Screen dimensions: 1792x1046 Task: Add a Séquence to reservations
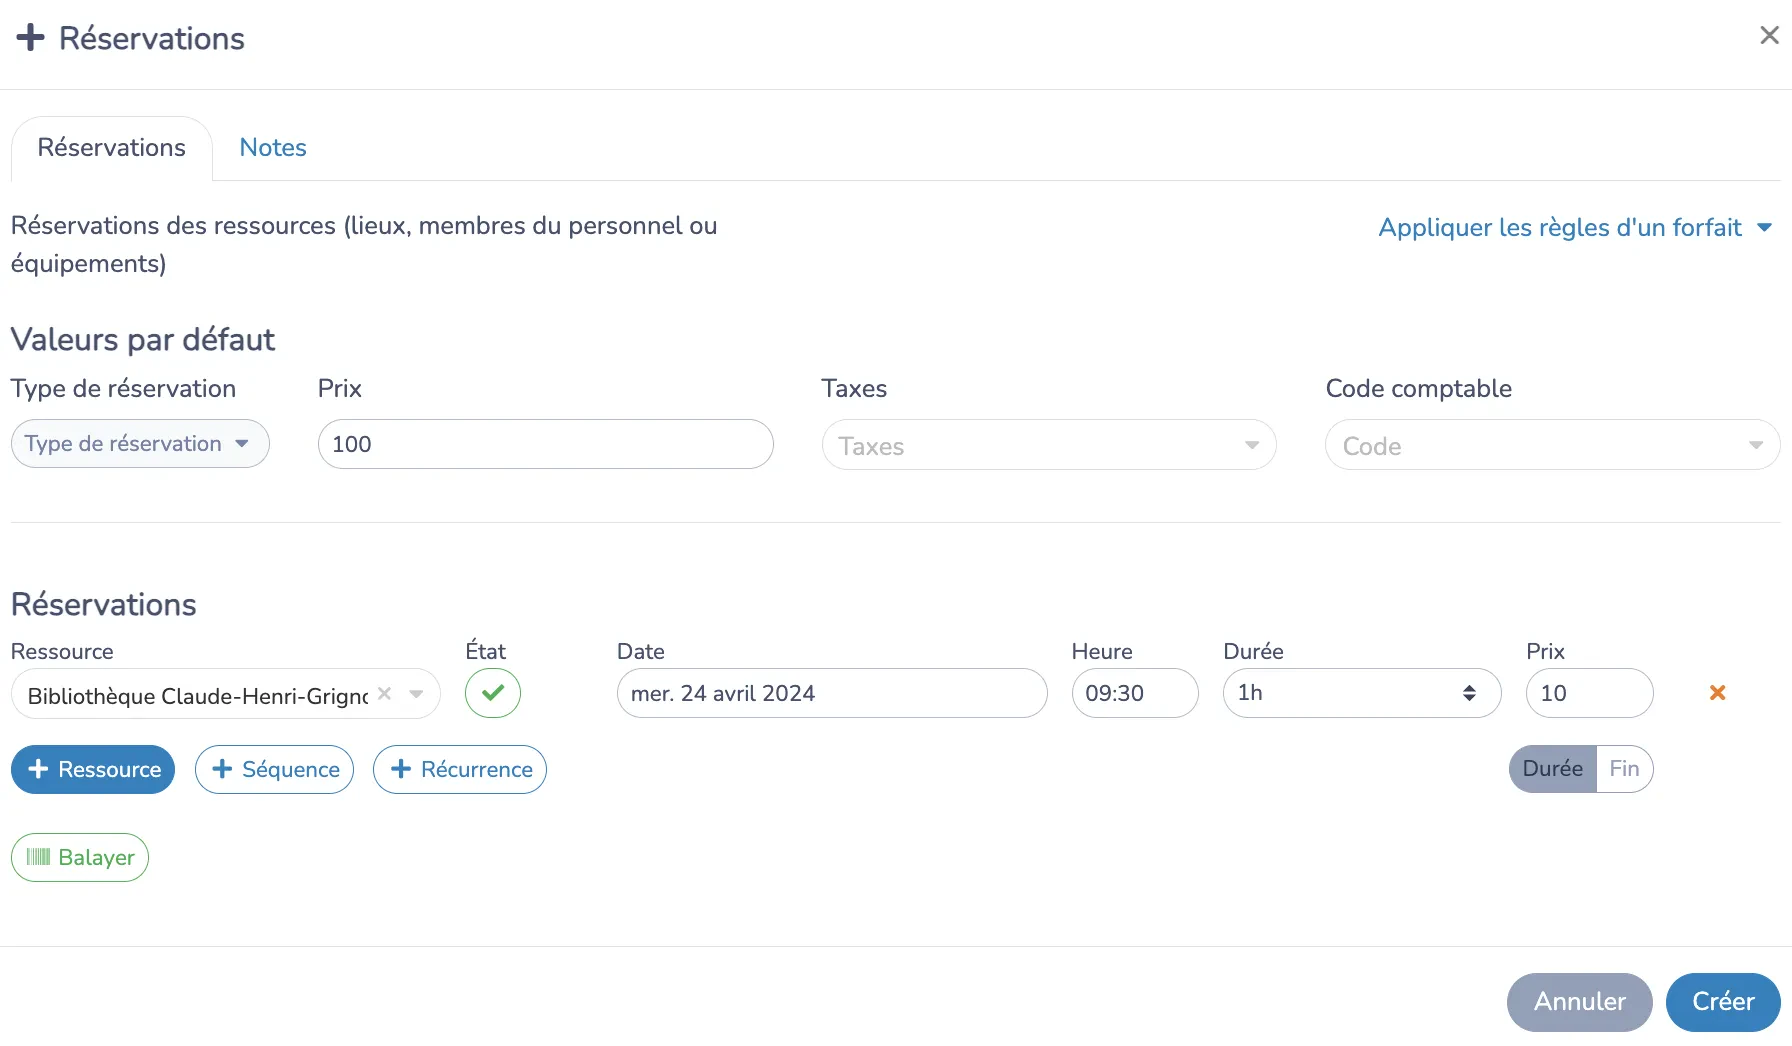[274, 769]
